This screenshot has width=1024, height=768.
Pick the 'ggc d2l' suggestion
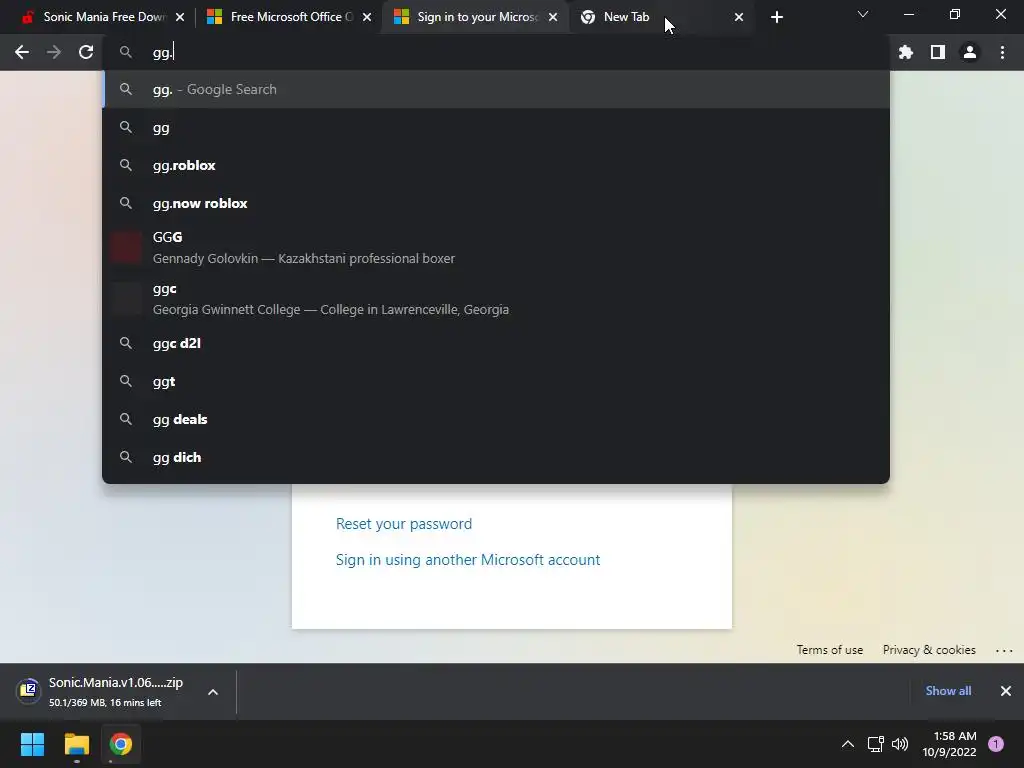coord(496,343)
